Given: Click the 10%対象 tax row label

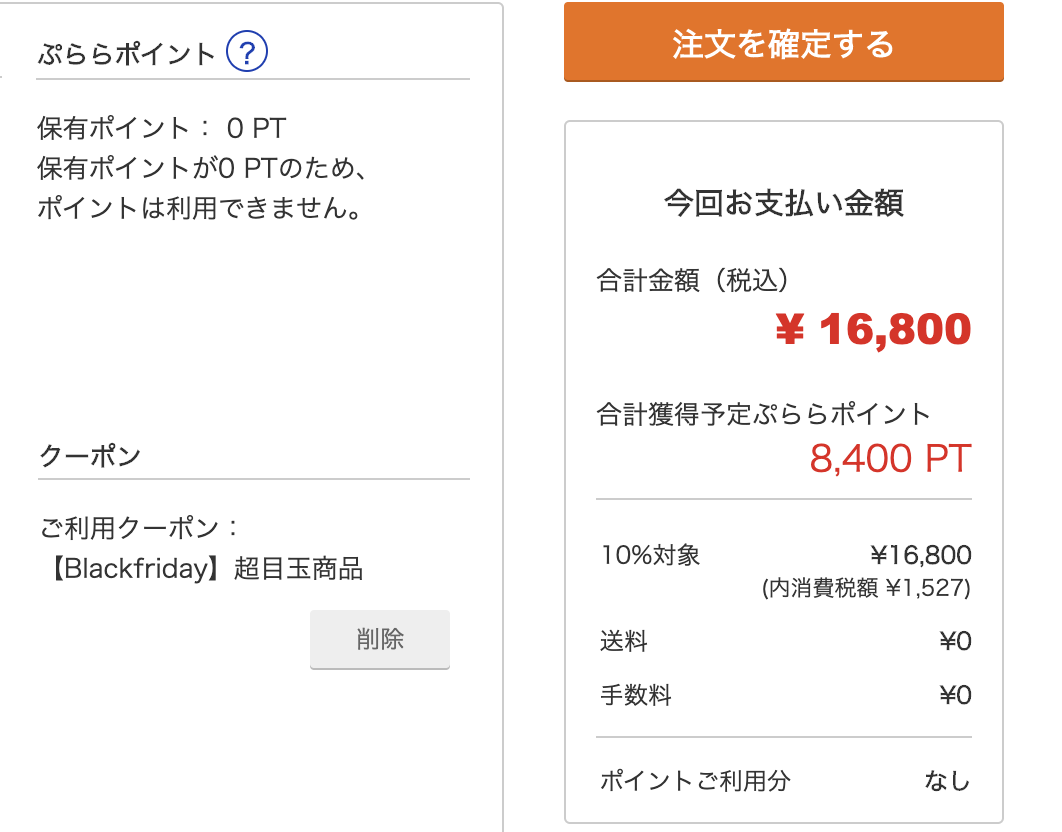Looking at the screenshot, I should click(650, 555).
